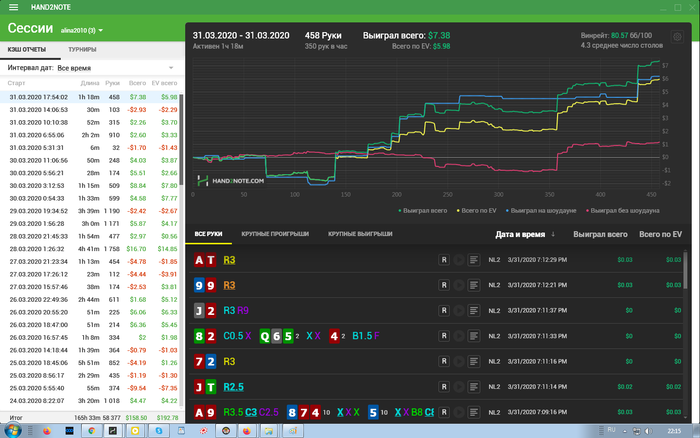
Task: Select the session 28.03.2020 1:26:32
Action: click(89, 249)
